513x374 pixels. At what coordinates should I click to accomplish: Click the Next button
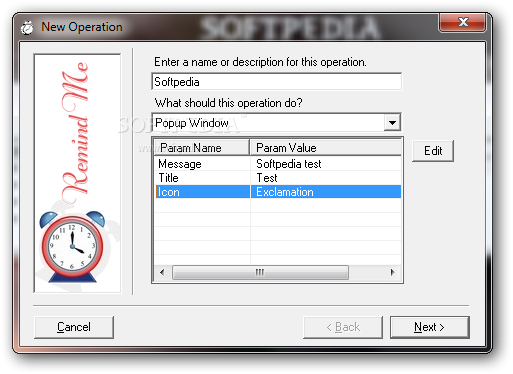click(429, 327)
